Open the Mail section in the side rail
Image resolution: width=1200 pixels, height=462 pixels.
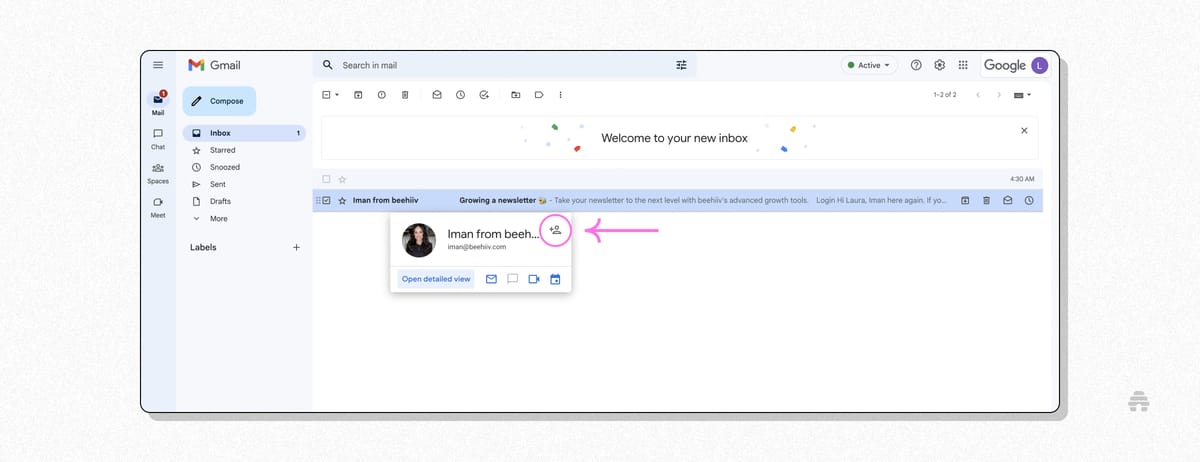[x=158, y=103]
